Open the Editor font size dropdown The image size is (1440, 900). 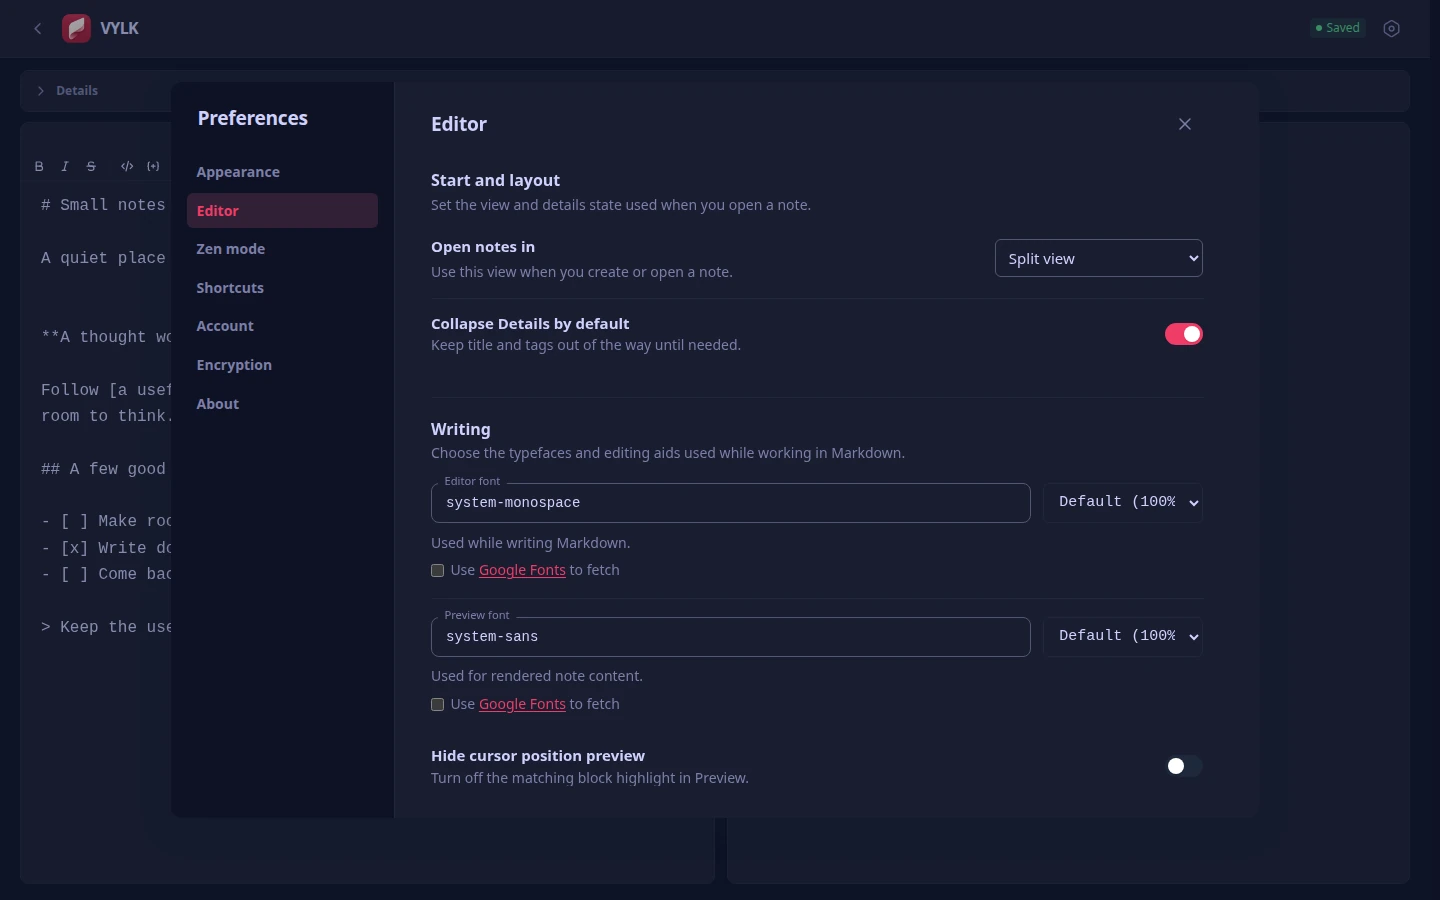click(x=1123, y=502)
